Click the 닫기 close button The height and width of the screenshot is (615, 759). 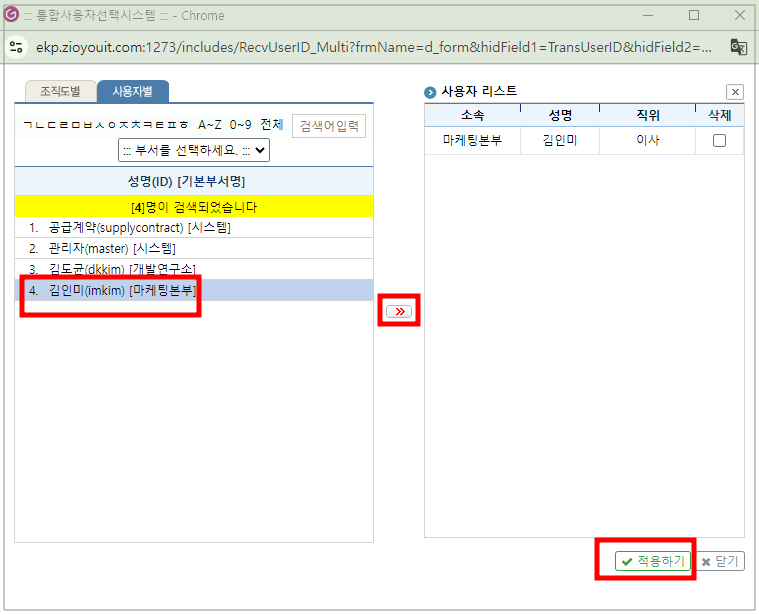point(720,561)
